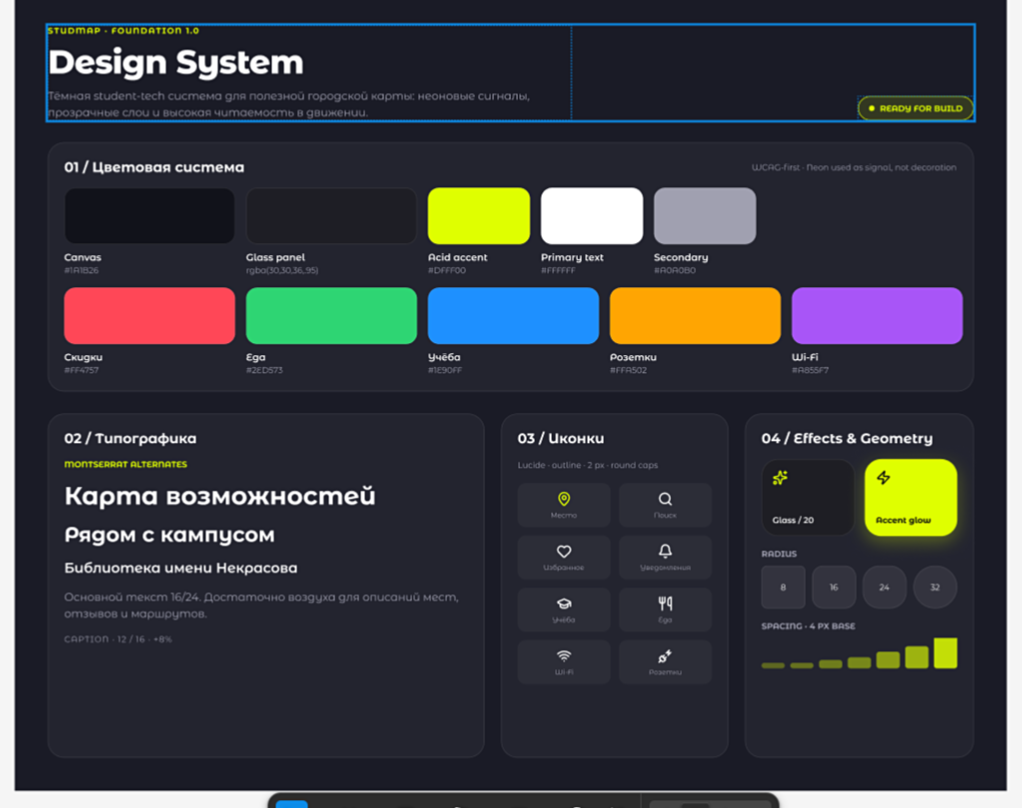Click the Рядом с кампусом subheading

[169, 535]
